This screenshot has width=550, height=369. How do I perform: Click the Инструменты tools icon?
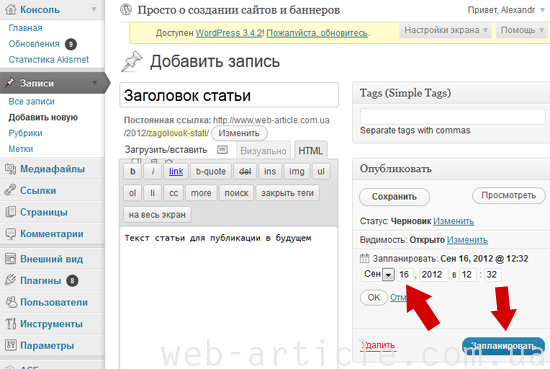coord(11,323)
